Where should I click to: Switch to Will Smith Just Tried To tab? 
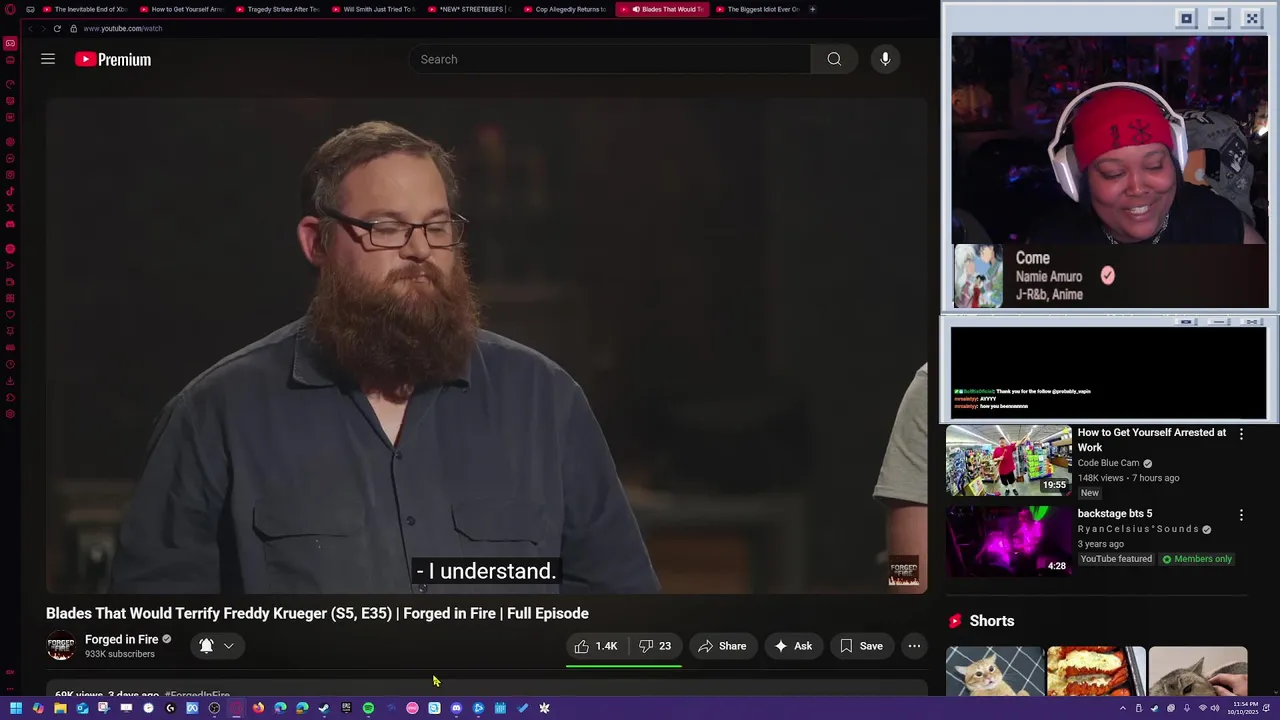373,9
